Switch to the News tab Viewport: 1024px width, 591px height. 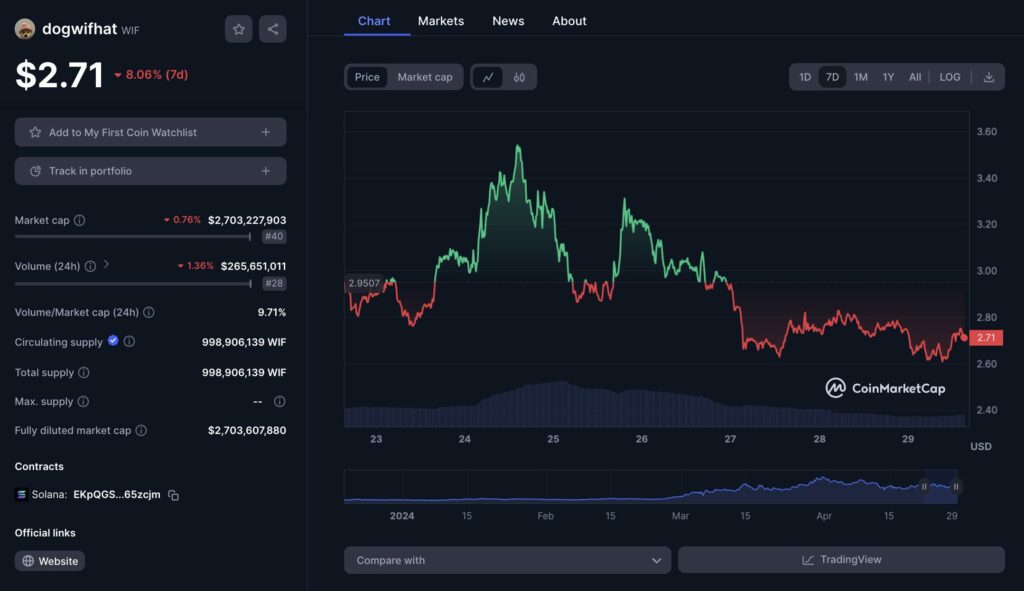508,21
